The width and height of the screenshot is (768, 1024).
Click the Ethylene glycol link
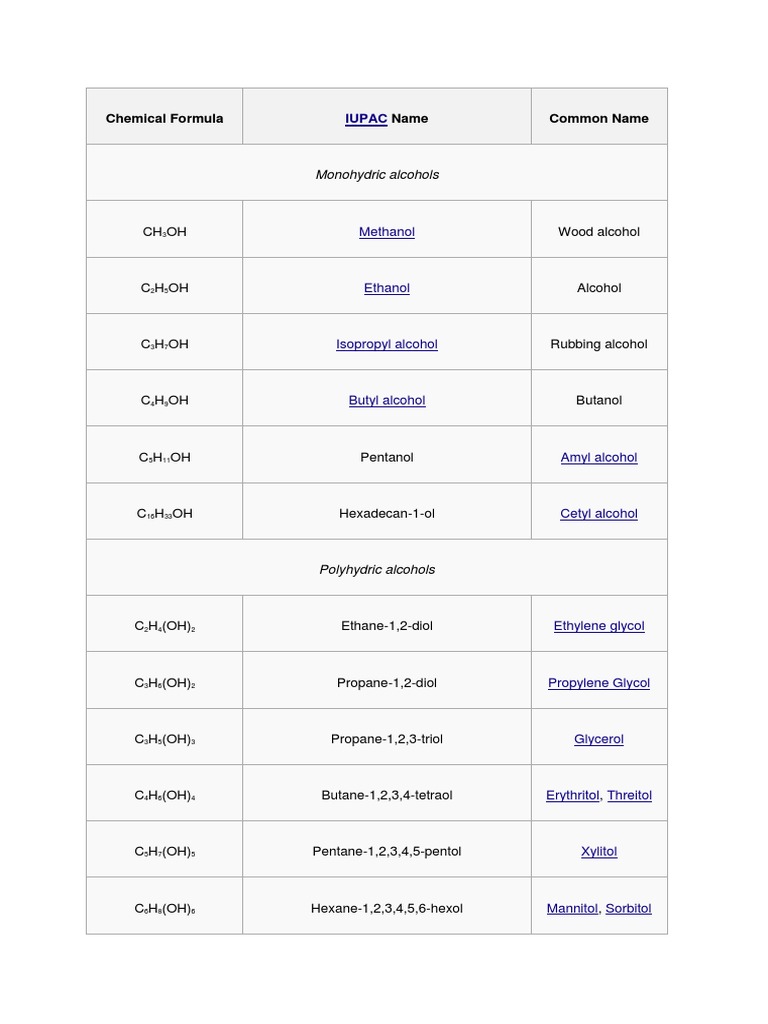click(599, 626)
